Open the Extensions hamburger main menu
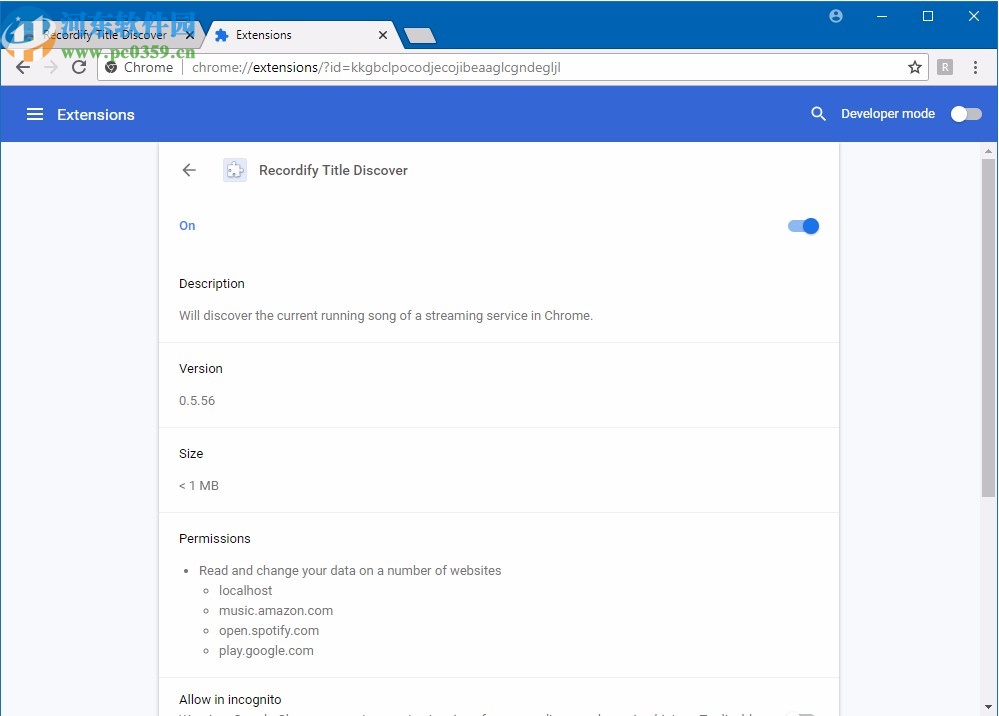Viewport: 999px width, 716px height. [x=35, y=114]
